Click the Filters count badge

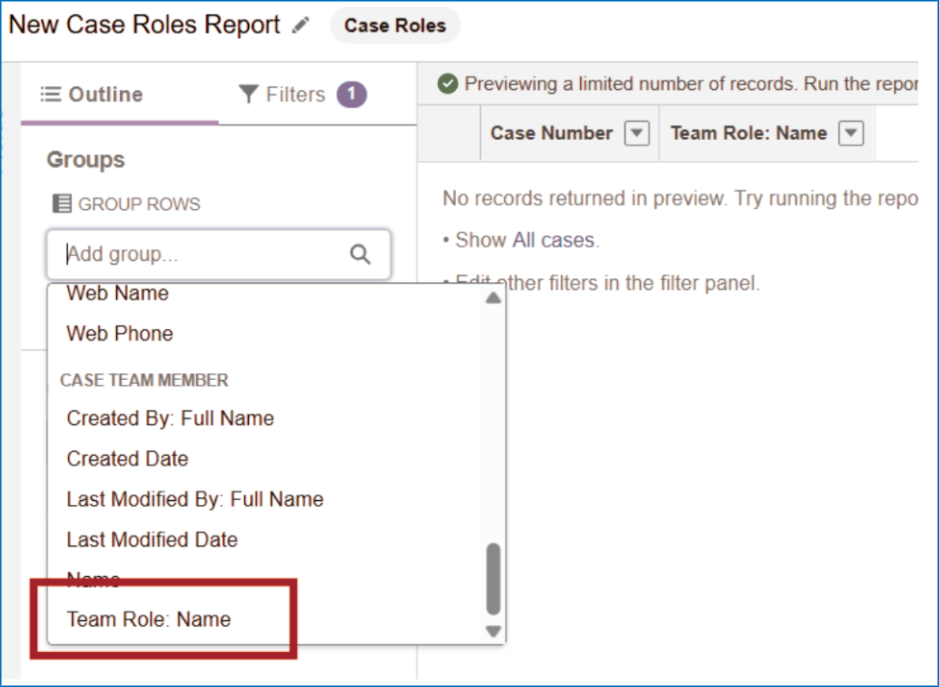point(351,95)
